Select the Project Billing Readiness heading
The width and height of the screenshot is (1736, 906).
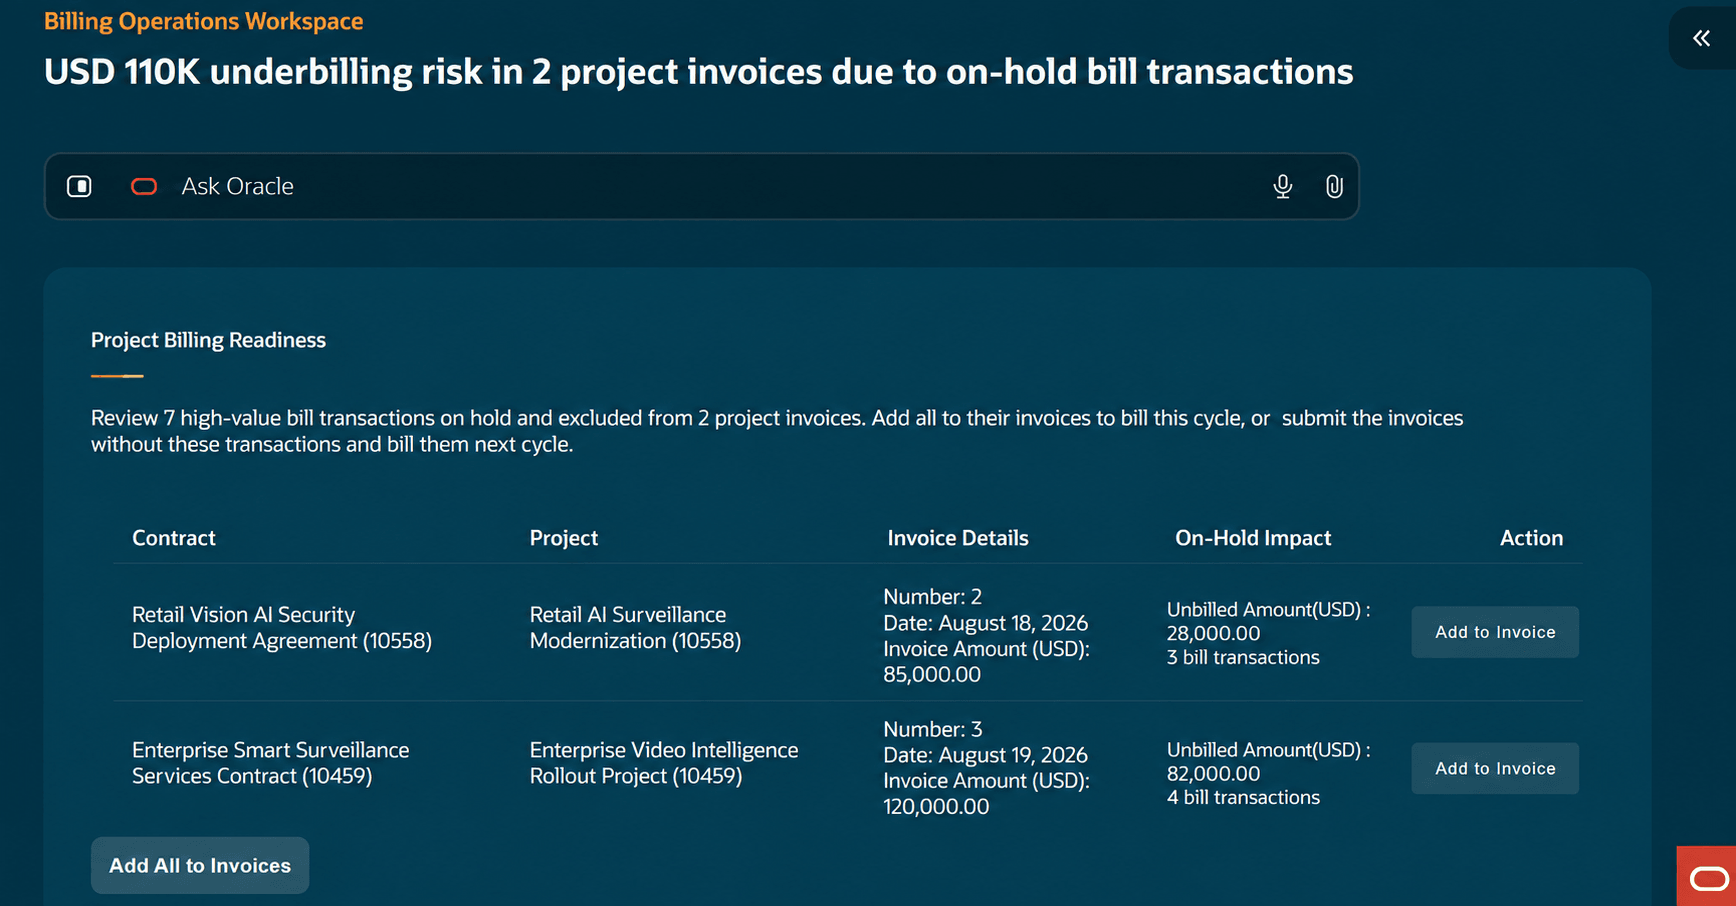pyautogui.click(x=208, y=340)
